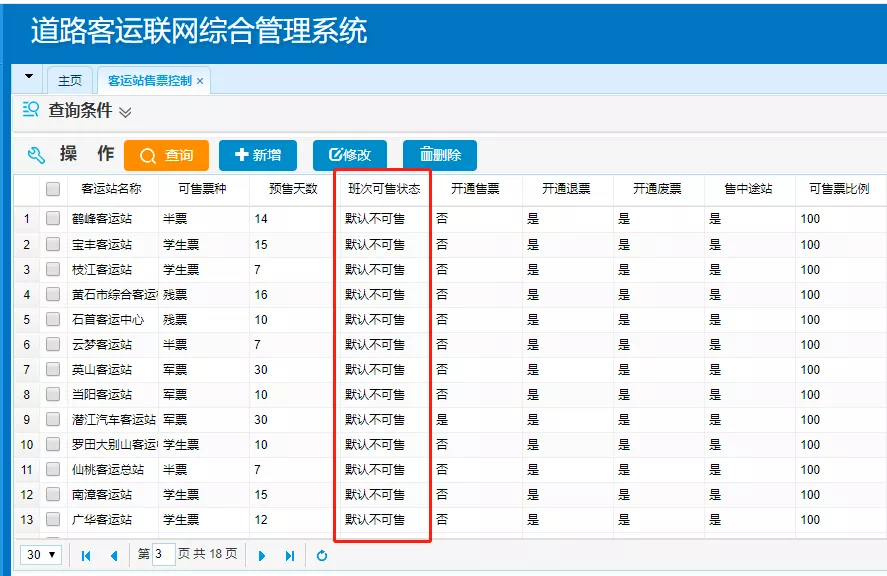Open the page size dropdown showing 30
Image resolution: width=887 pixels, height=576 pixels.
coord(40,554)
